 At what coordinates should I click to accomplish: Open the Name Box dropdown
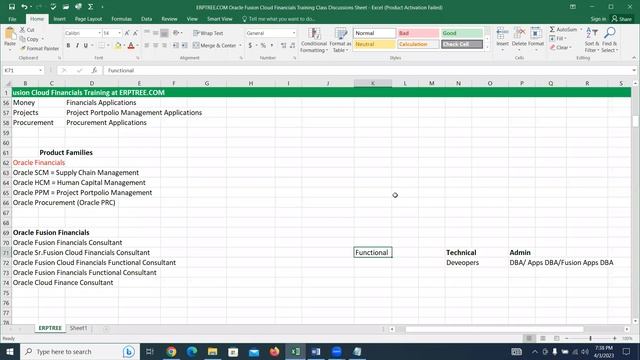[x=40, y=71]
